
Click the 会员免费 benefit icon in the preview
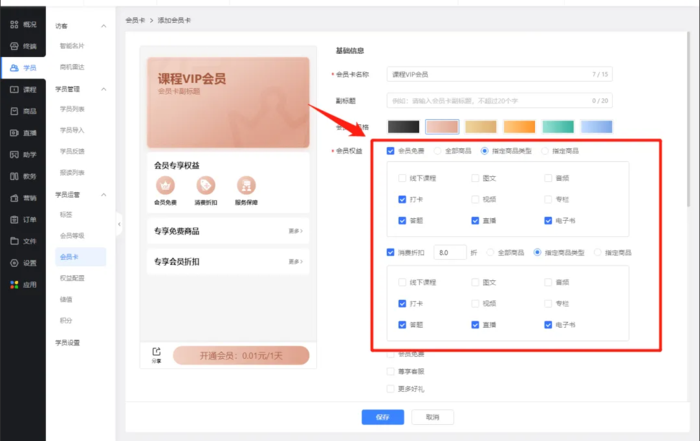coord(164,186)
